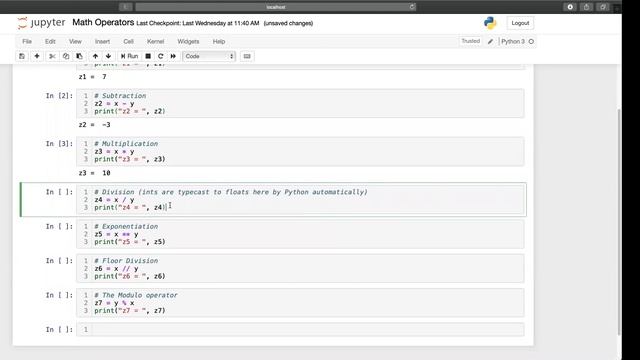
Task: Save notebook with the floppy disk icon
Action: 22,56
